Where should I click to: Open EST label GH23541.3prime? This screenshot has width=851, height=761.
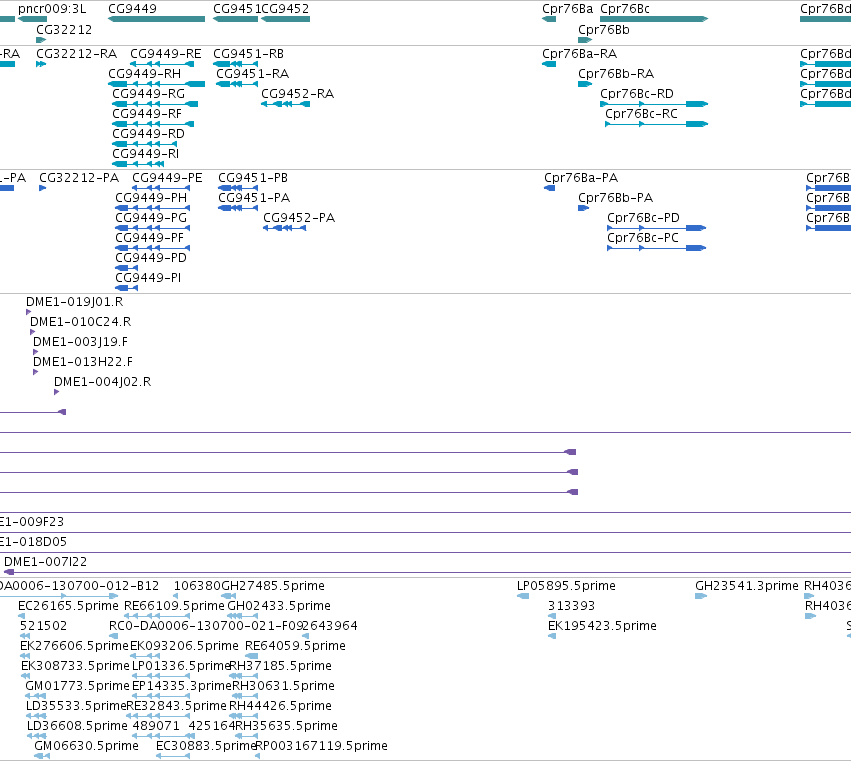(x=747, y=586)
